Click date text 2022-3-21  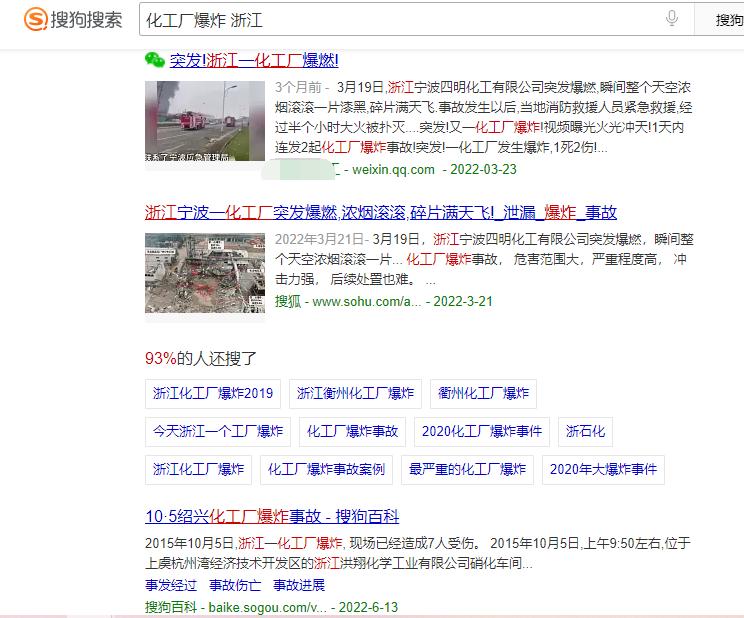coord(463,301)
